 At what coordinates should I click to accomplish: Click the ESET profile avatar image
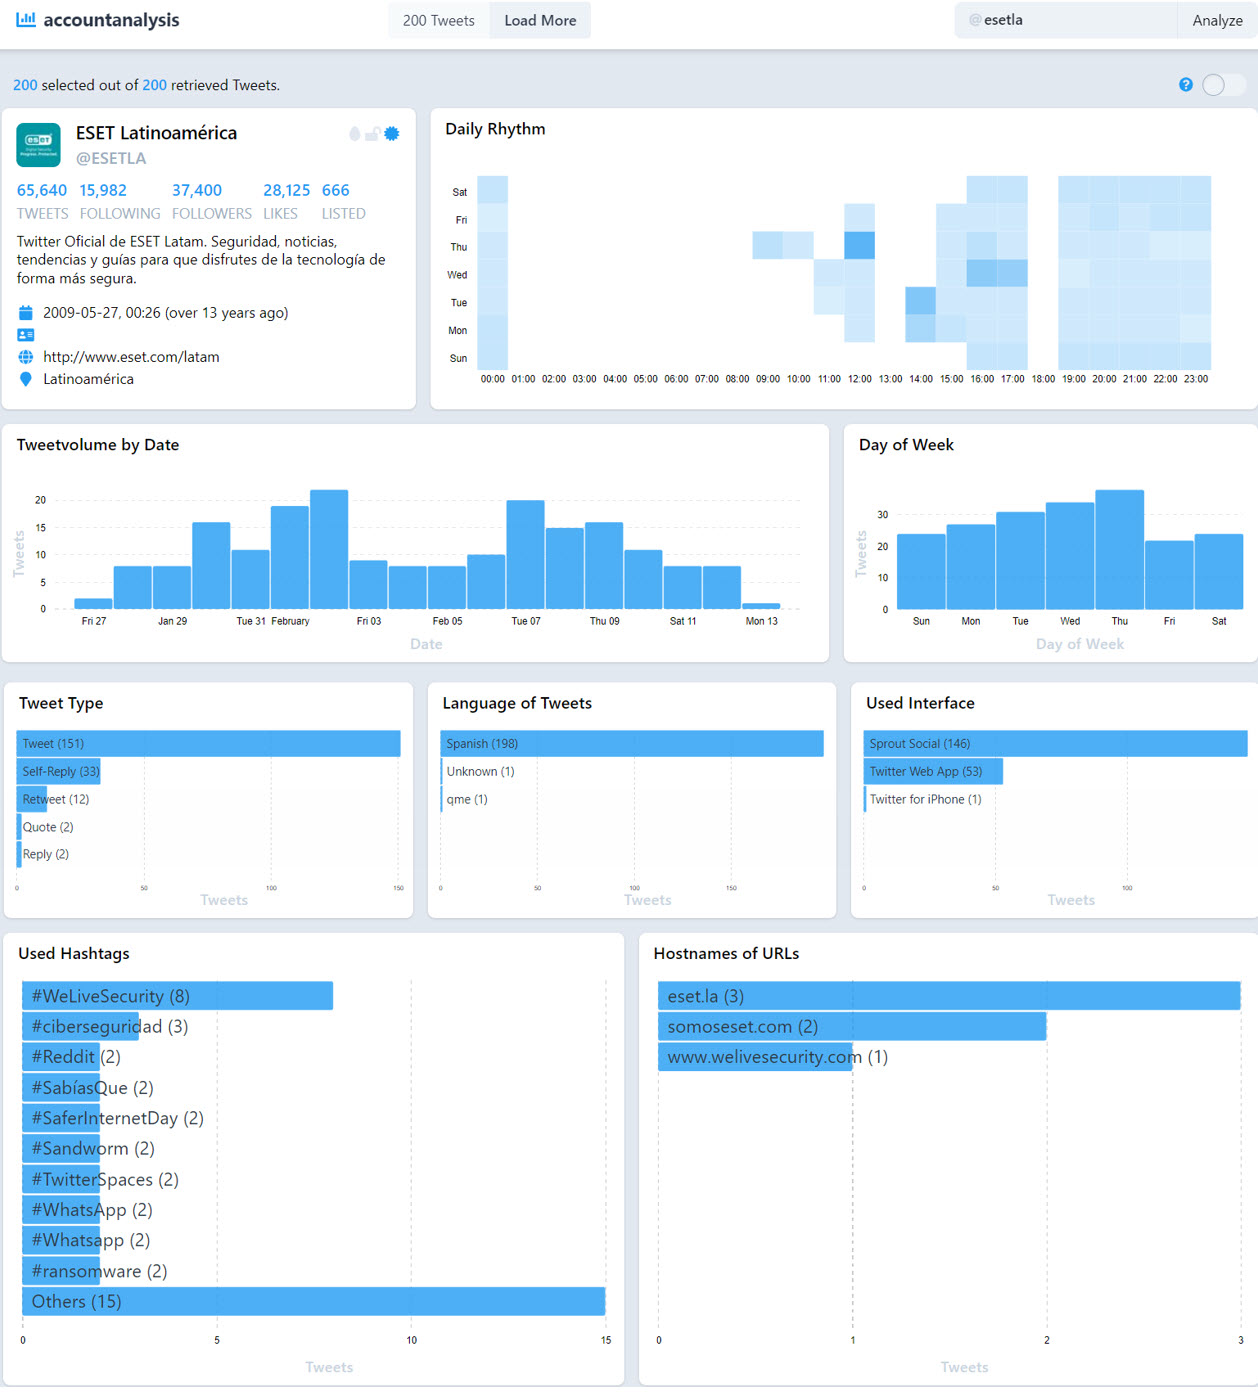coord(39,145)
